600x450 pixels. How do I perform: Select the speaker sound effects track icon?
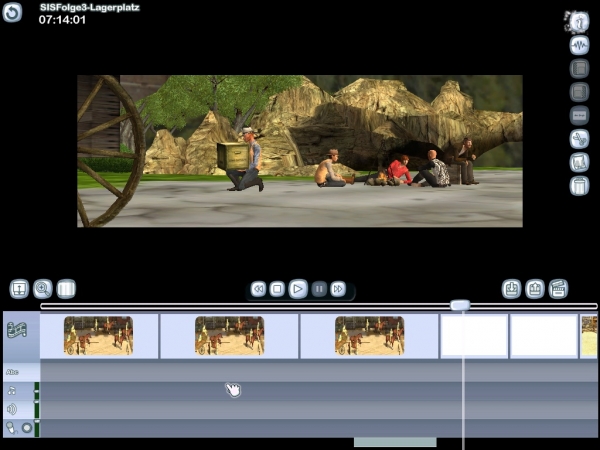coord(11,409)
